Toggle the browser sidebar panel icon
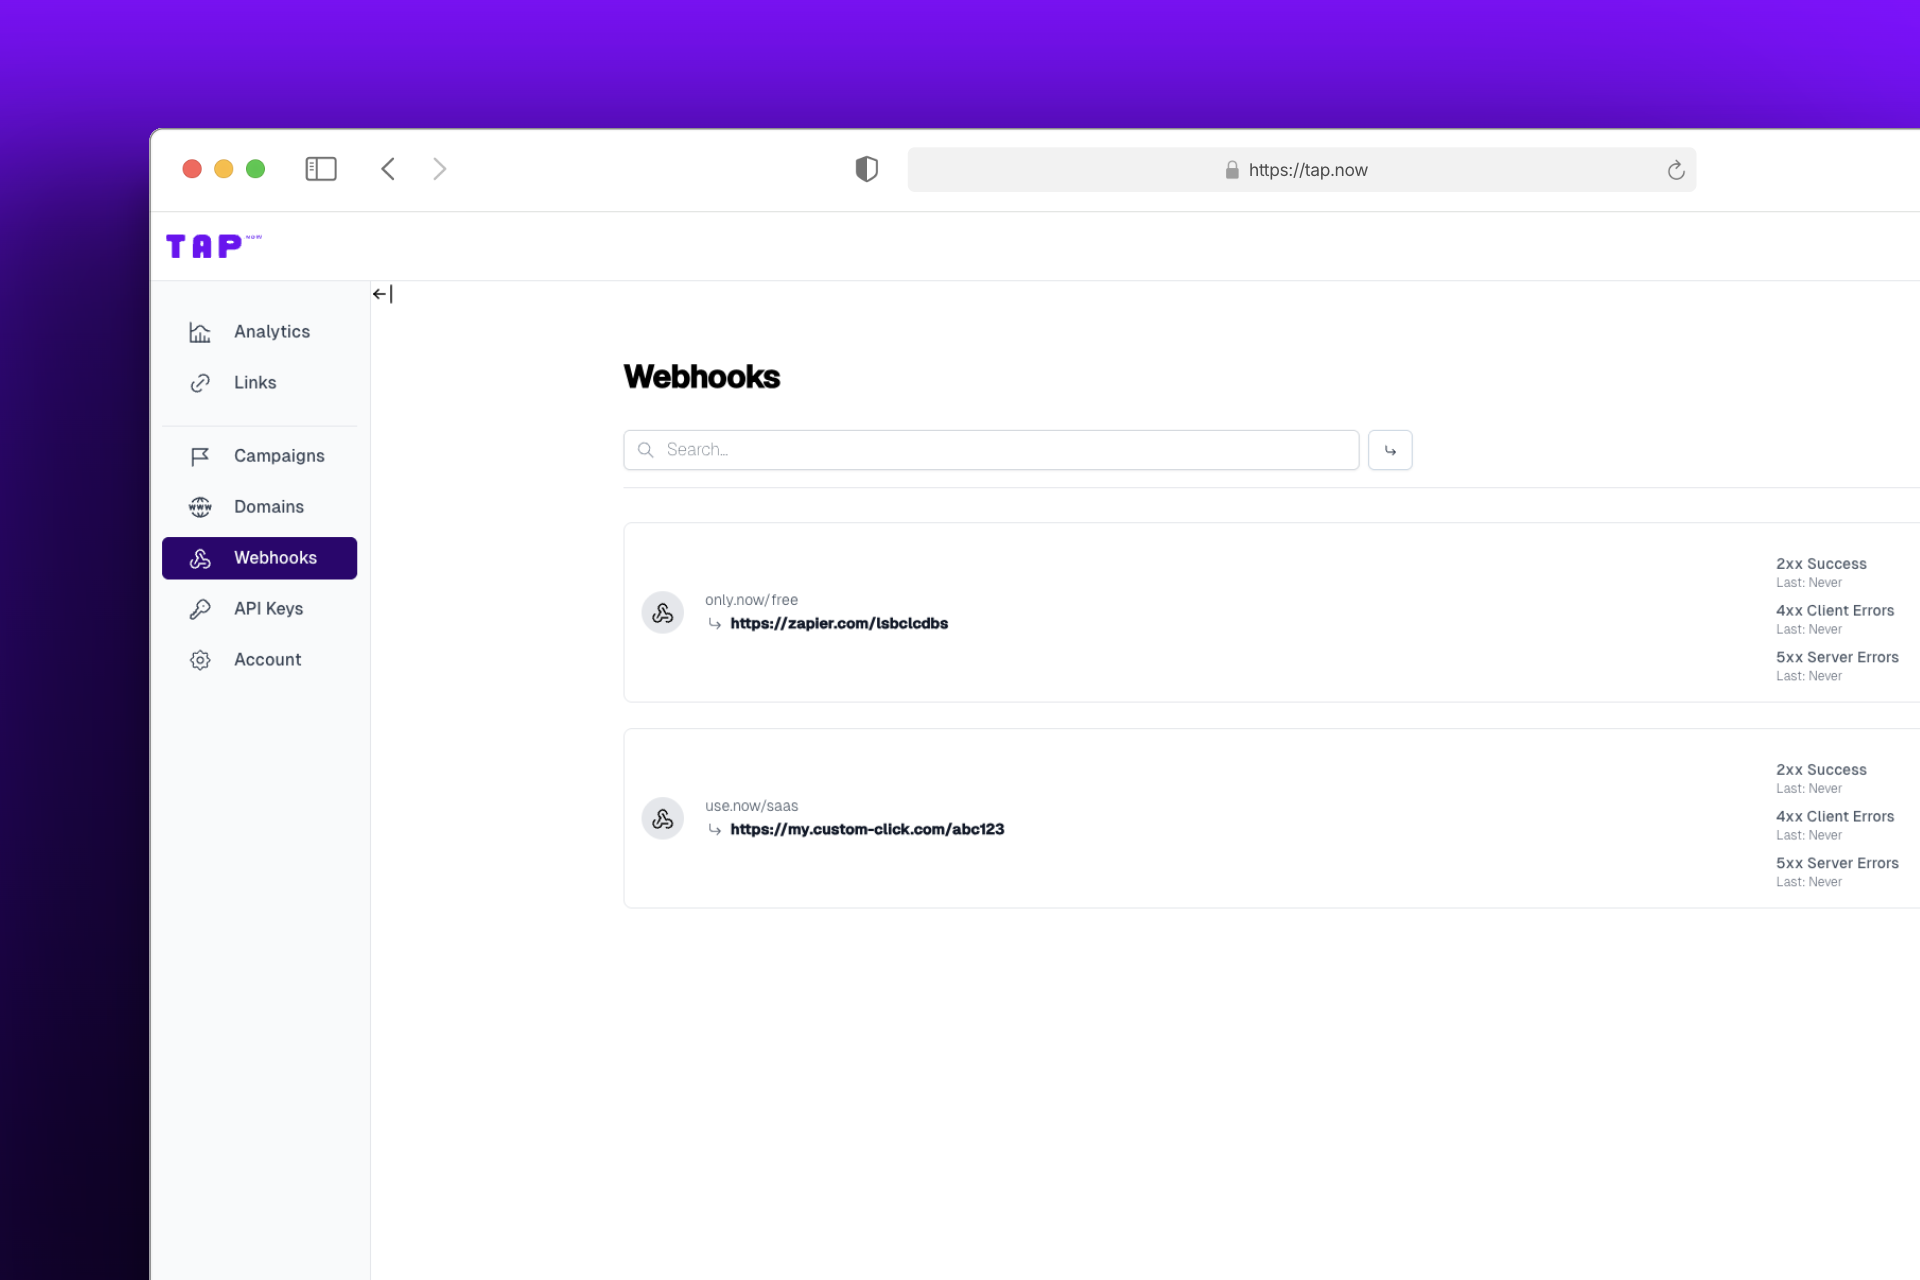The image size is (1920, 1280). click(x=320, y=169)
